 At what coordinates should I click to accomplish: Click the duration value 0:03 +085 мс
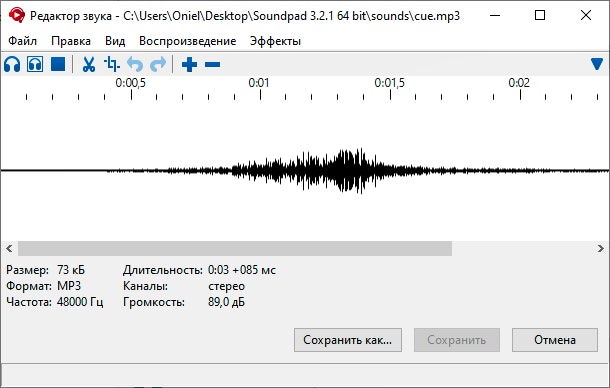[x=242, y=270]
